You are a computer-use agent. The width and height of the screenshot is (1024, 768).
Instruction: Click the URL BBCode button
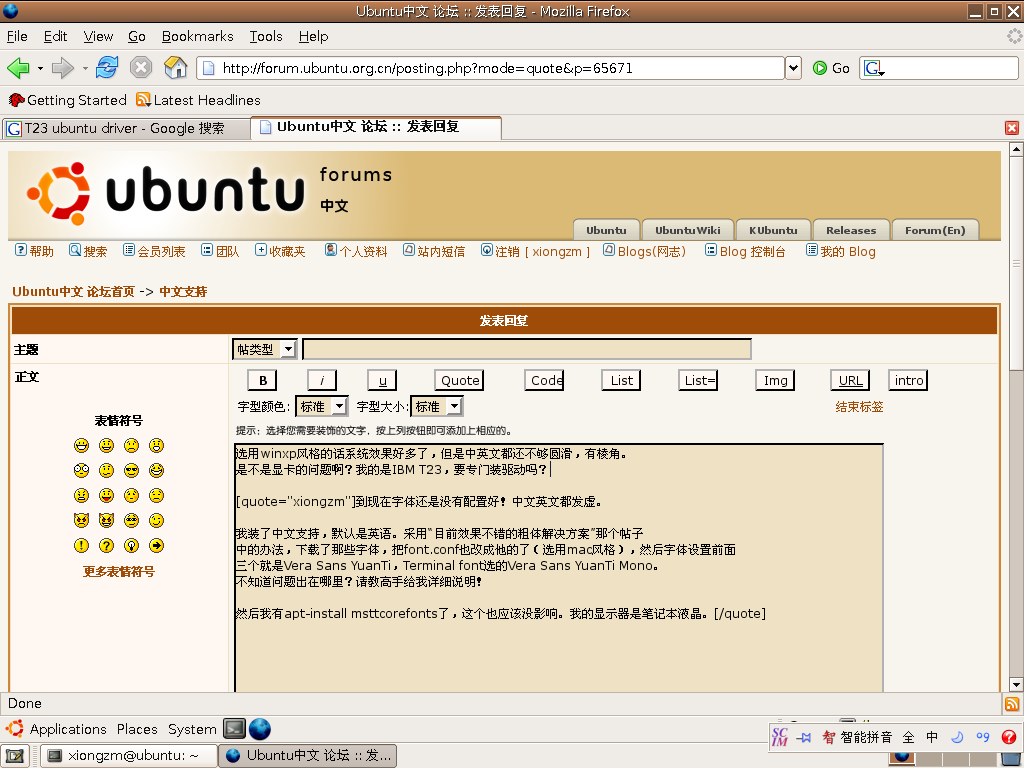pyautogui.click(x=850, y=380)
